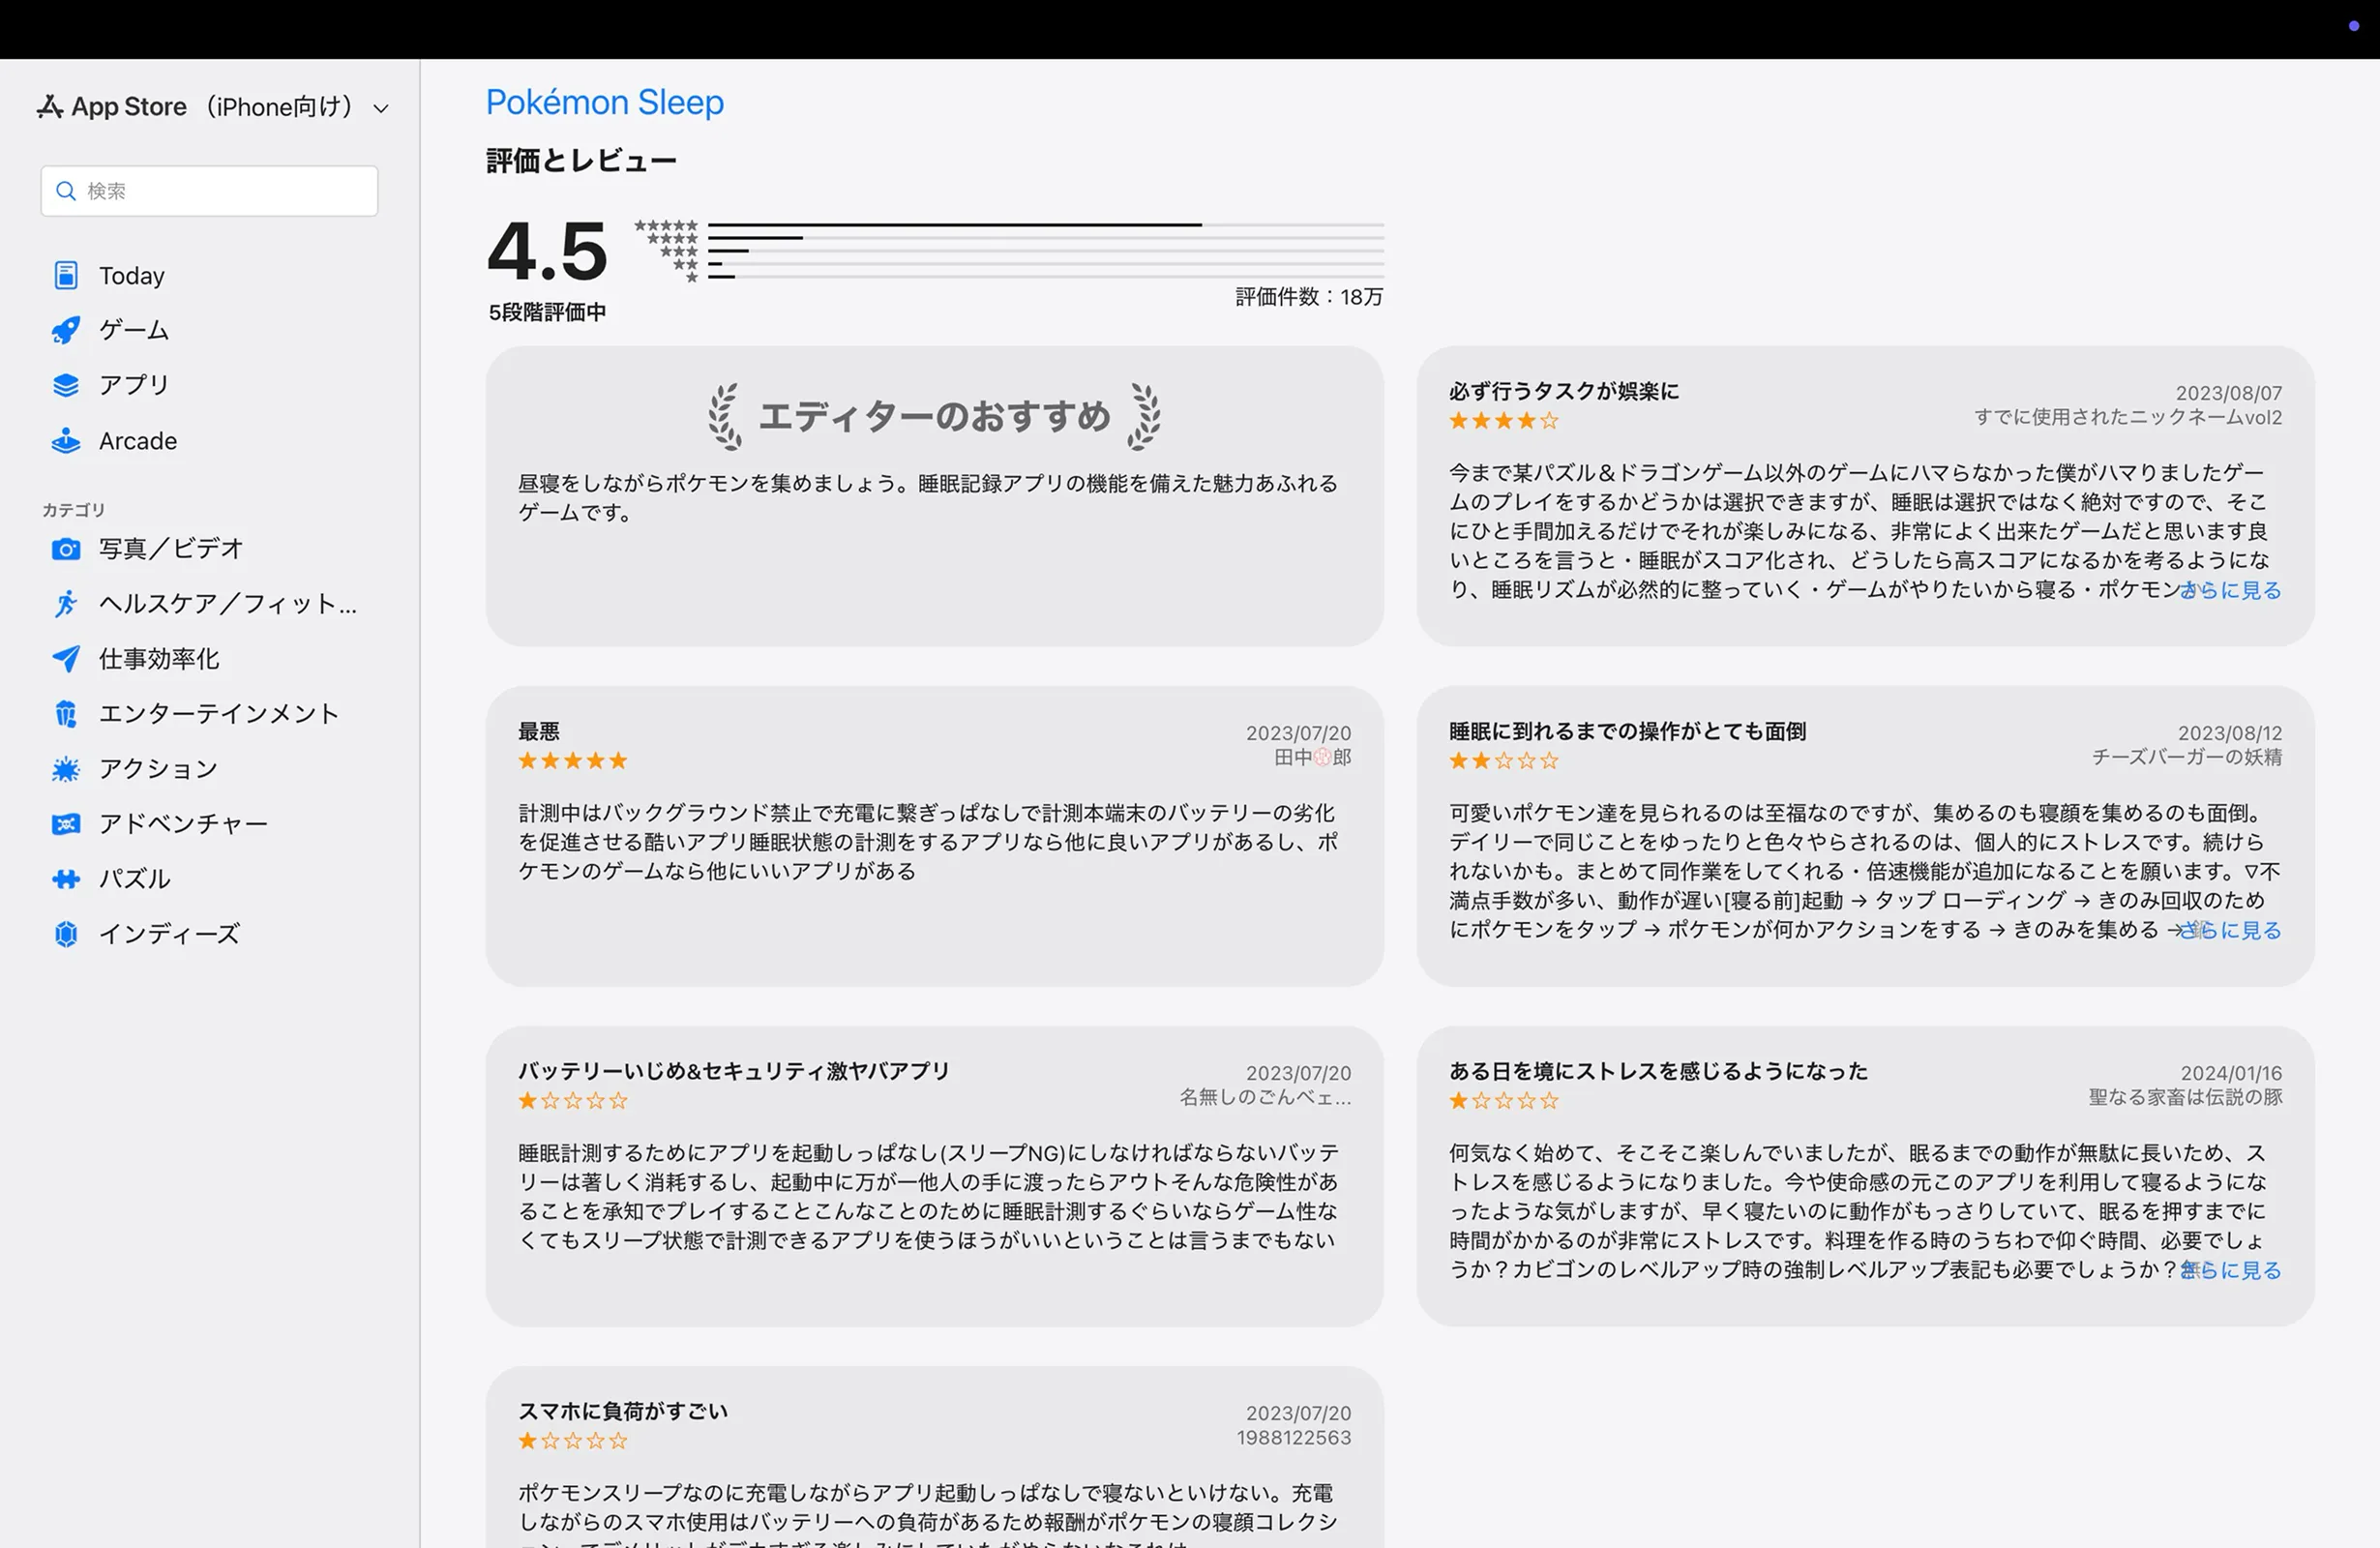Click the one-star rating on ある日を境に review

tap(1504, 1101)
